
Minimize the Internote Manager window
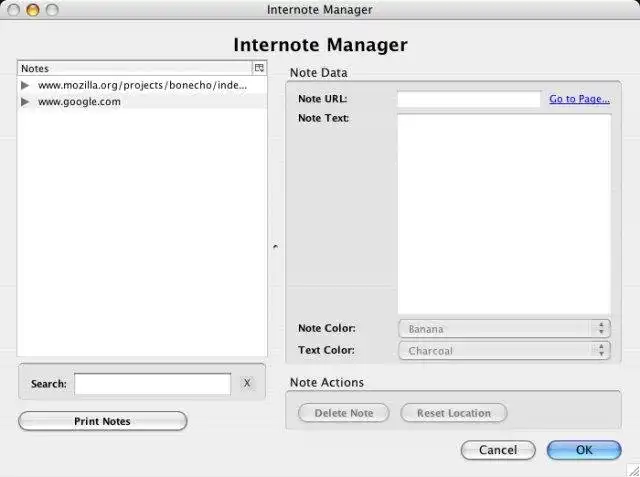tap(33, 9)
